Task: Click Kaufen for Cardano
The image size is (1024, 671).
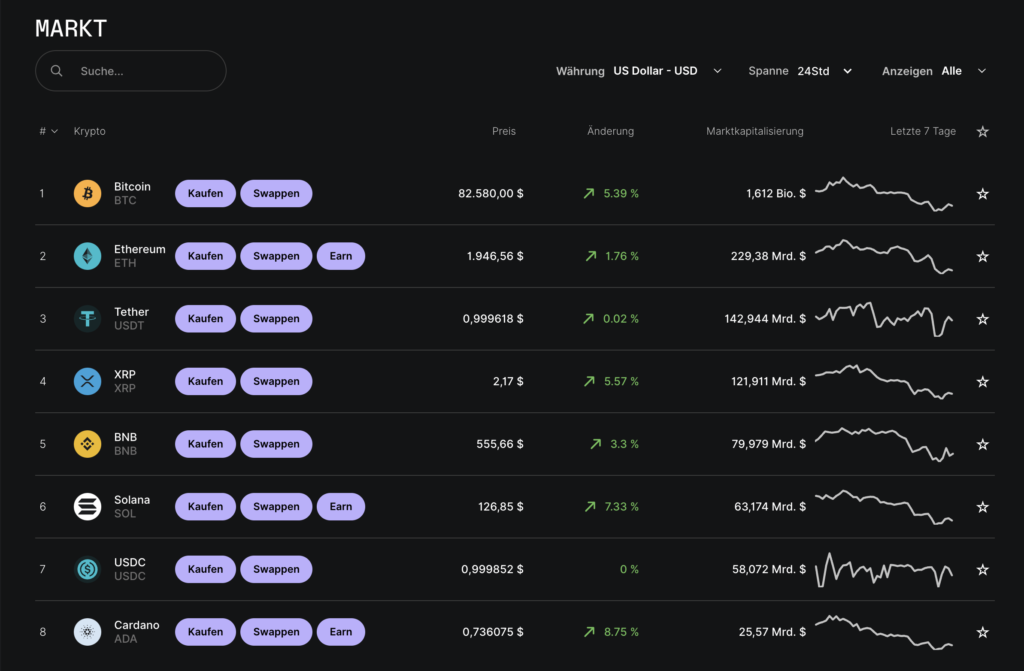Action: coord(205,632)
